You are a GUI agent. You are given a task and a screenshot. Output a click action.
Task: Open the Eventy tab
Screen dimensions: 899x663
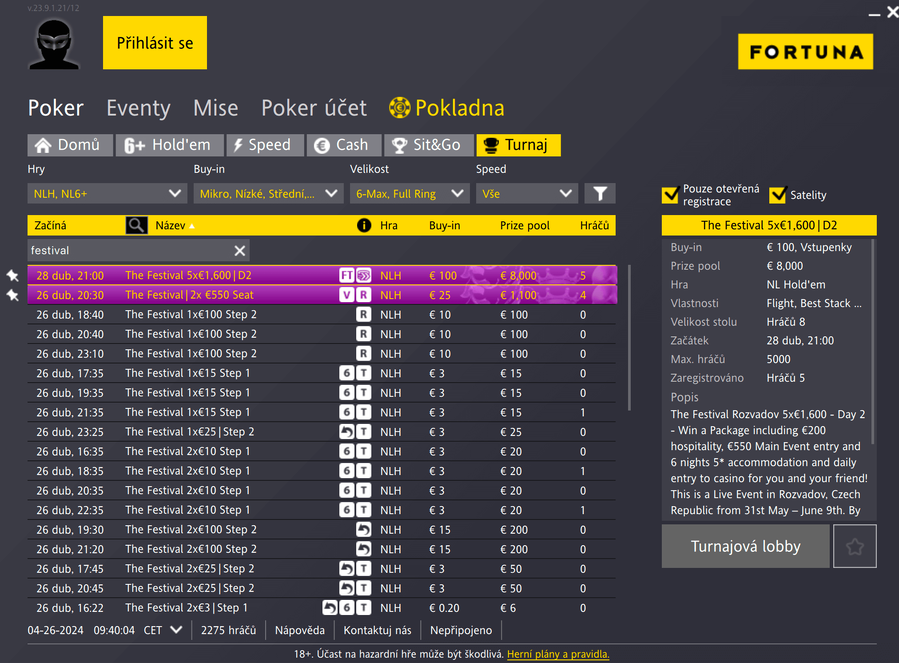(x=138, y=108)
